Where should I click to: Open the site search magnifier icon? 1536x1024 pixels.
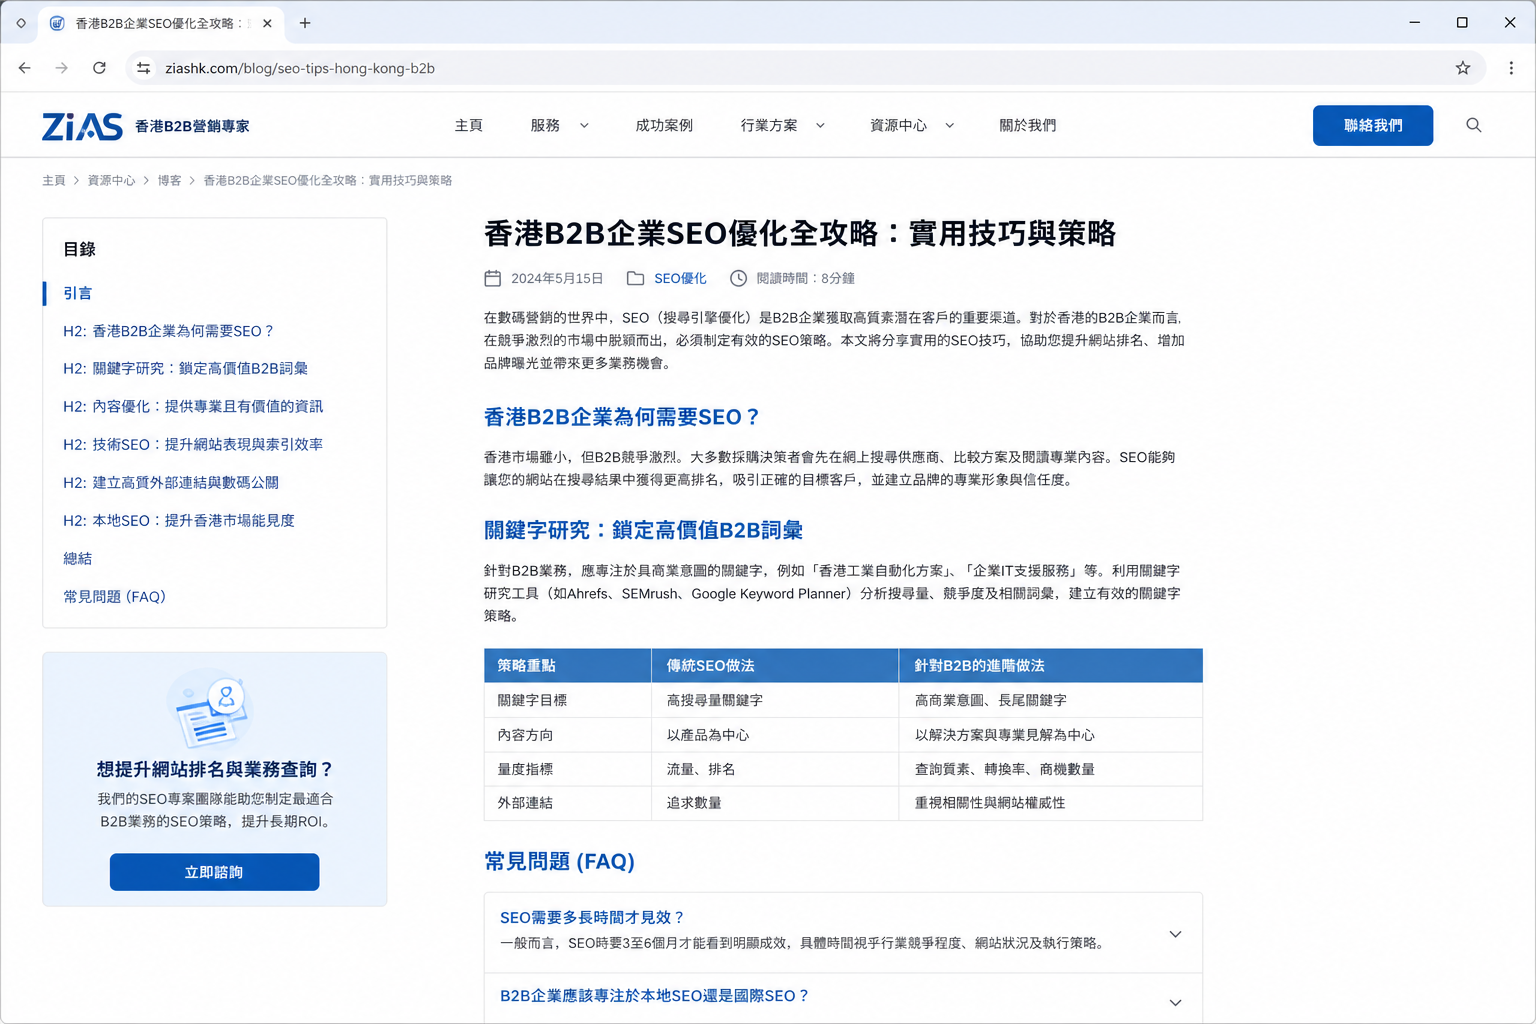point(1473,125)
